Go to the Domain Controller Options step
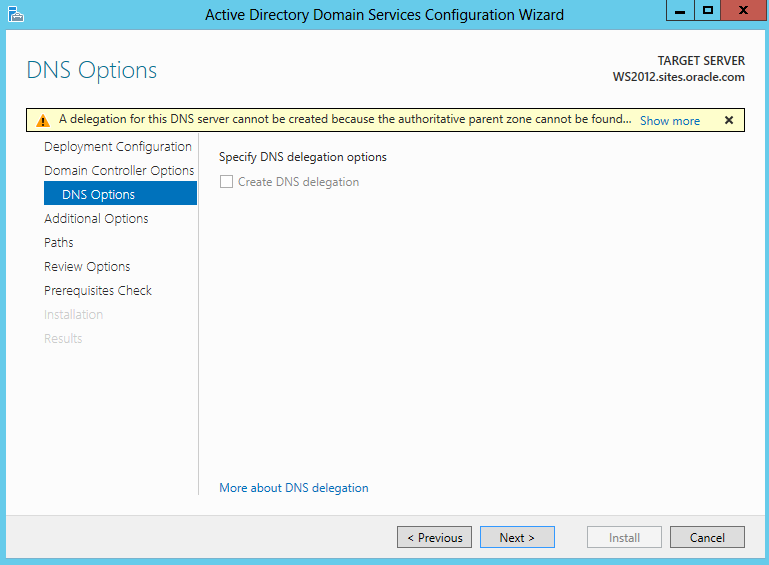The width and height of the screenshot is (769, 565). pos(119,171)
